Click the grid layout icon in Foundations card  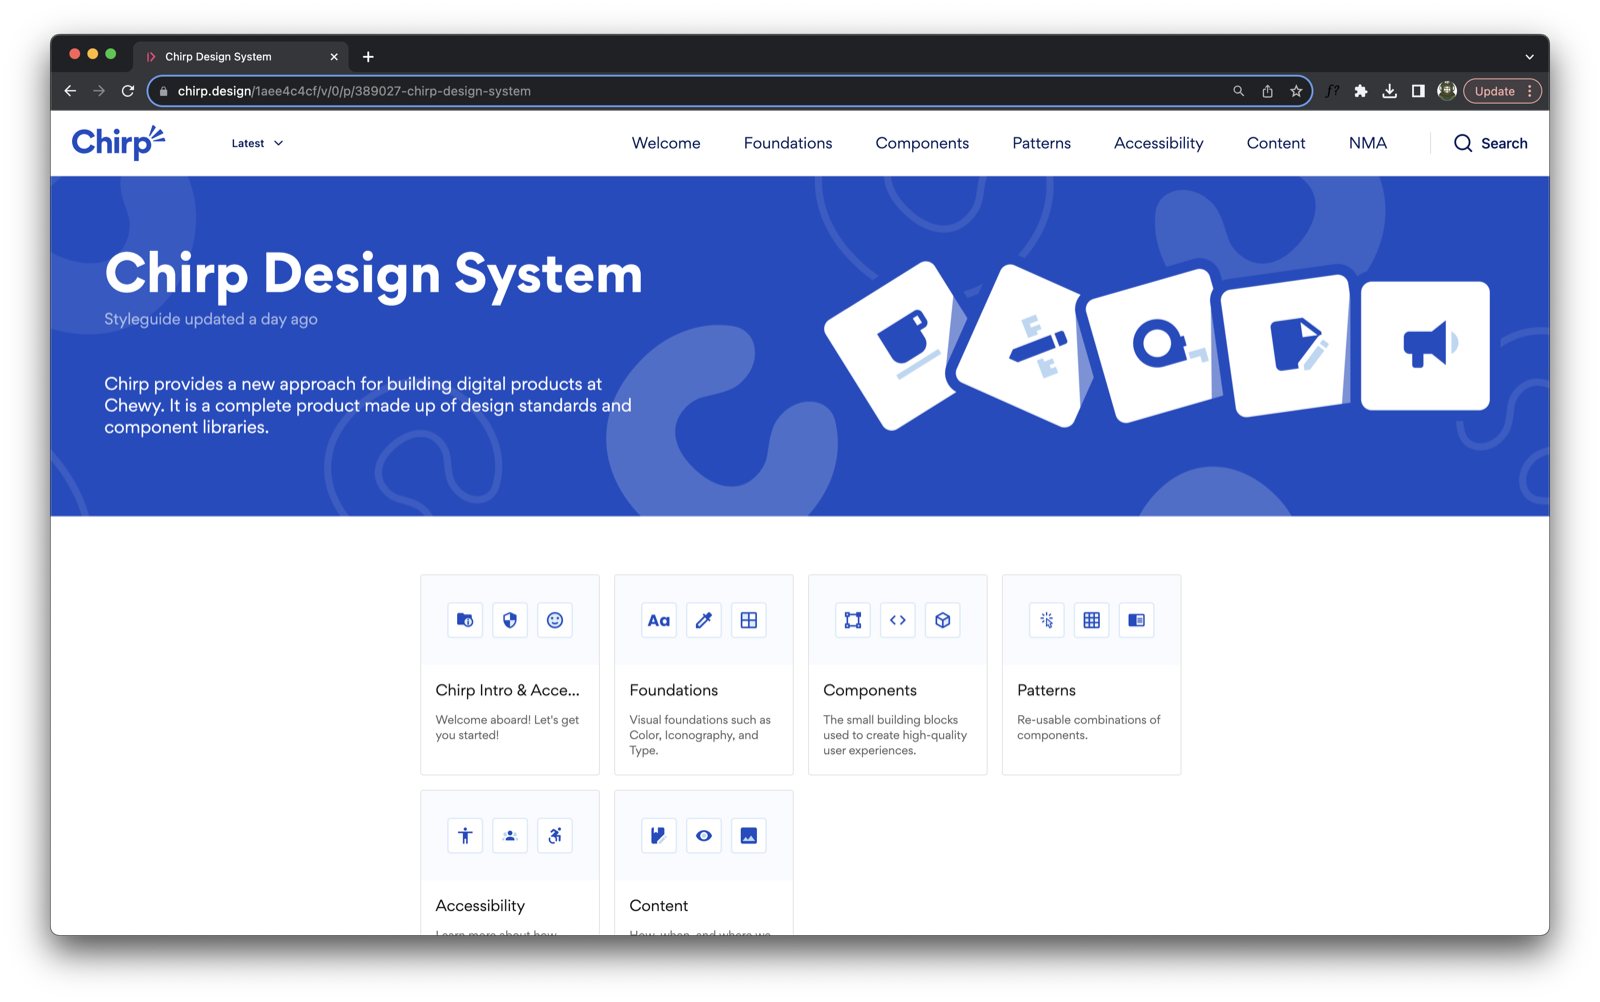click(x=749, y=620)
